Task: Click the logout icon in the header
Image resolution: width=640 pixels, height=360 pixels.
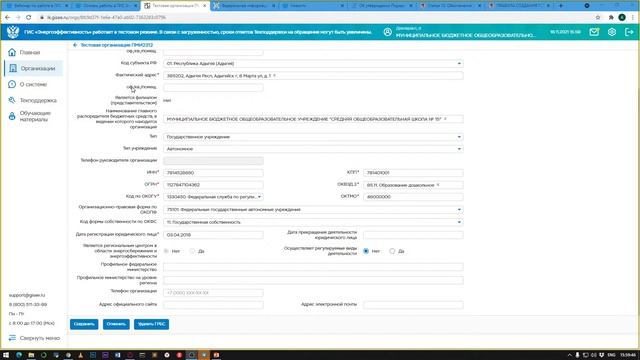Action: click(629, 32)
